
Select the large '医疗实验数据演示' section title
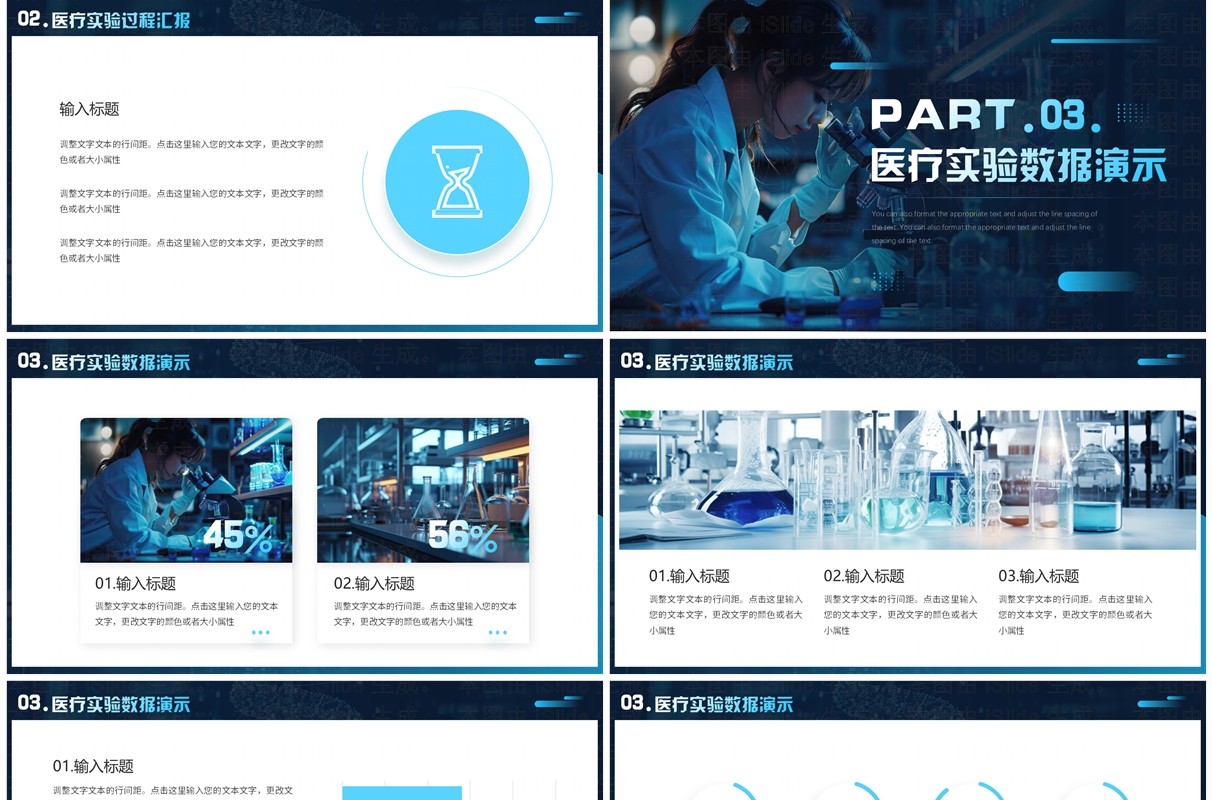(1018, 166)
